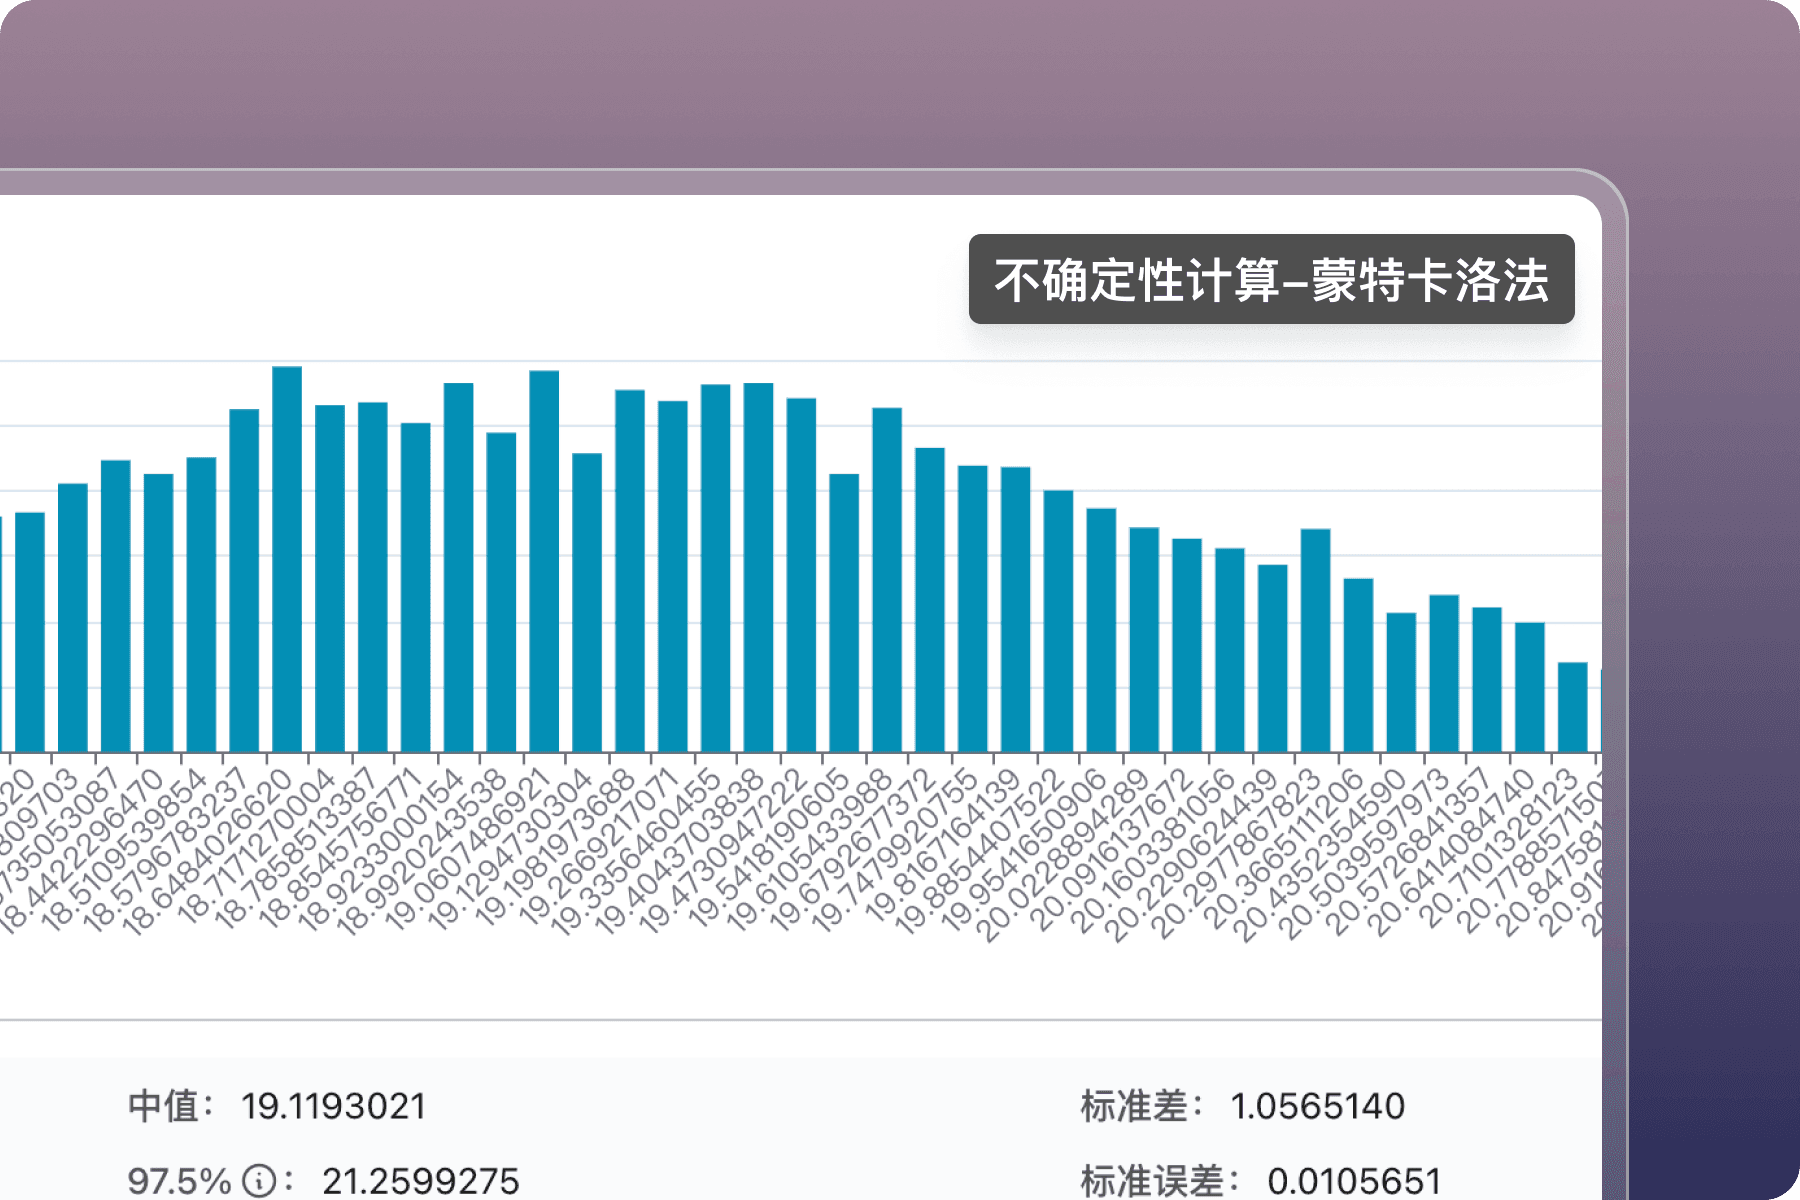This screenshot has height=1200, width=1800.
Task: Click the 不确定性计算-蒙特卡洛法 title label
Action: click(x=1271, y=280)
